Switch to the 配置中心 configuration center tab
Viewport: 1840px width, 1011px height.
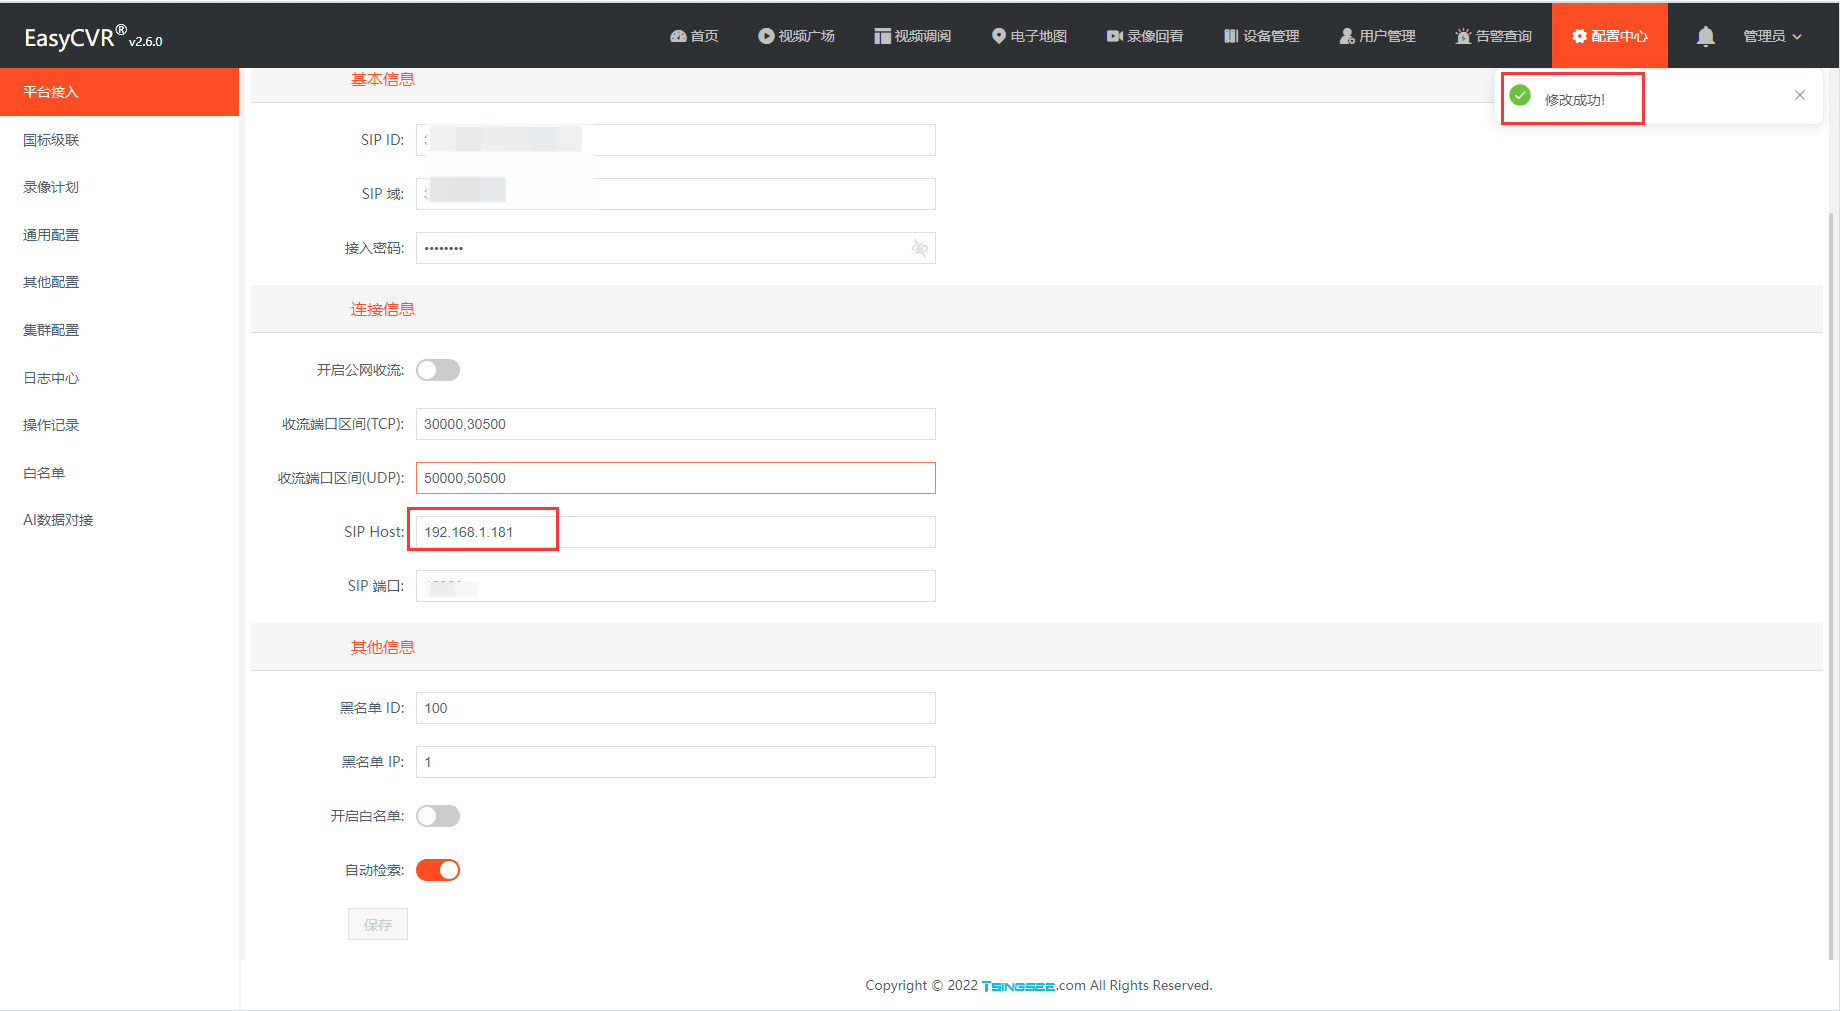tap(1609, 35)
